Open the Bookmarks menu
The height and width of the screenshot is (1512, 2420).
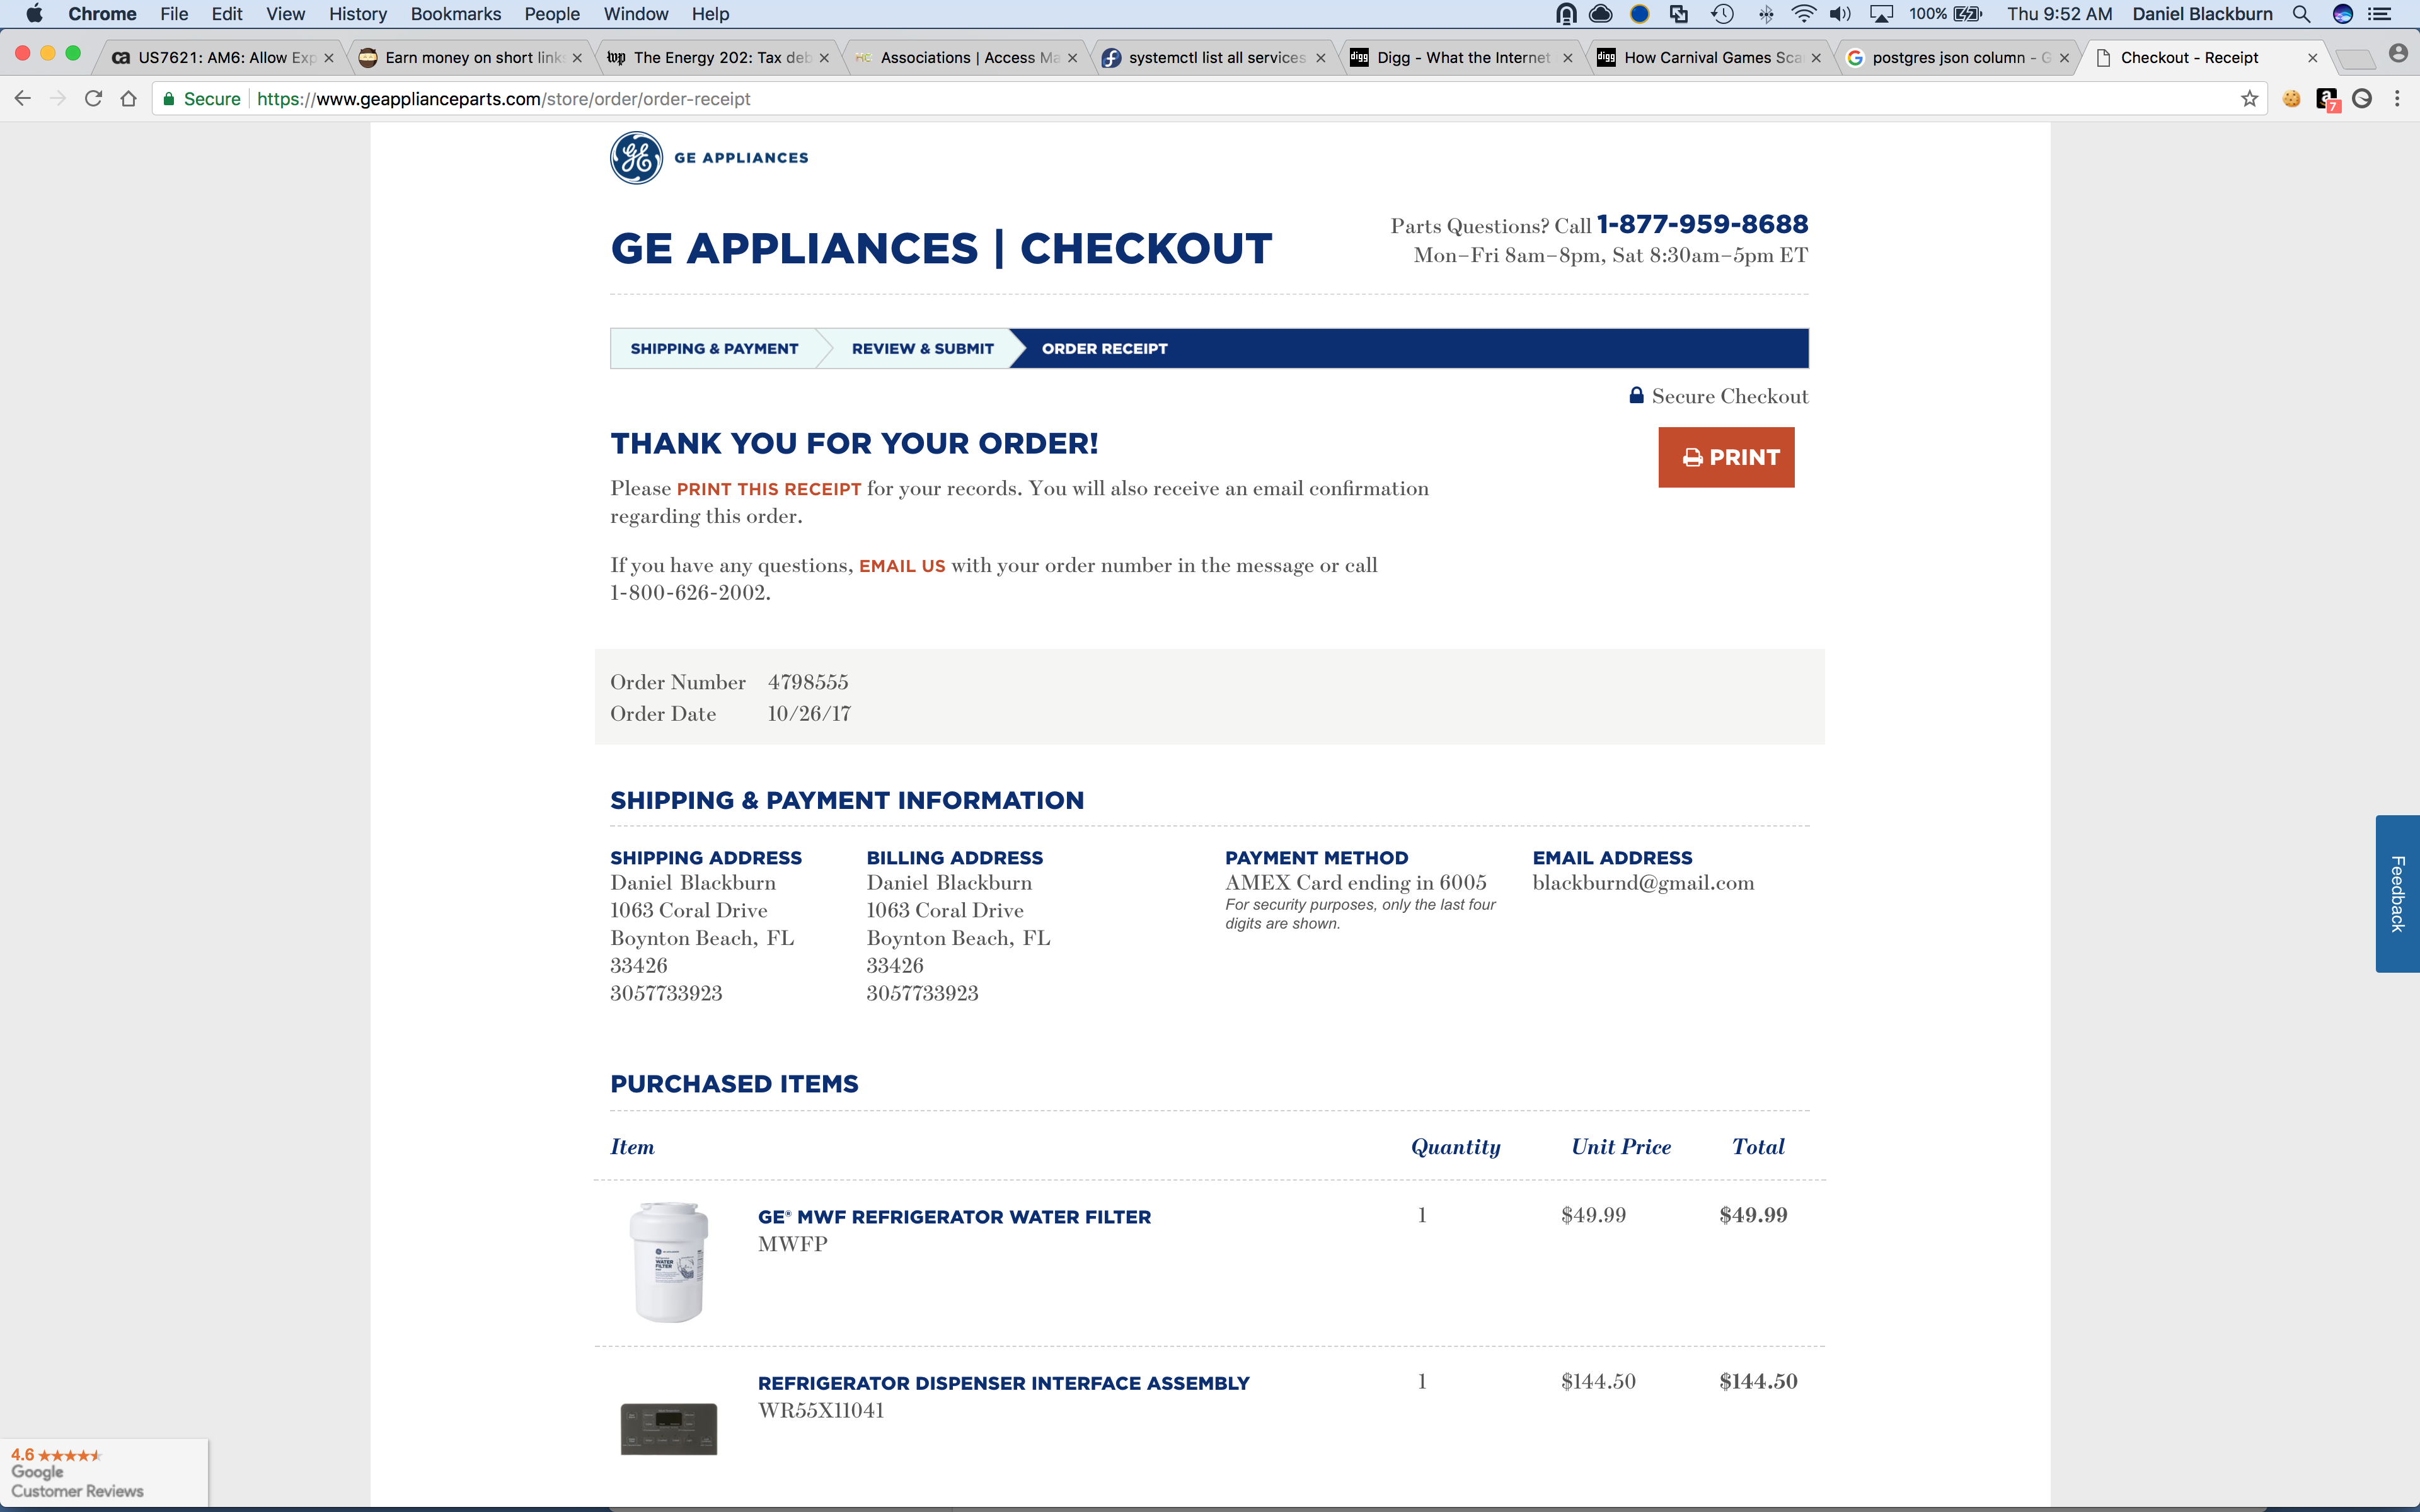[x=455, y=14]
